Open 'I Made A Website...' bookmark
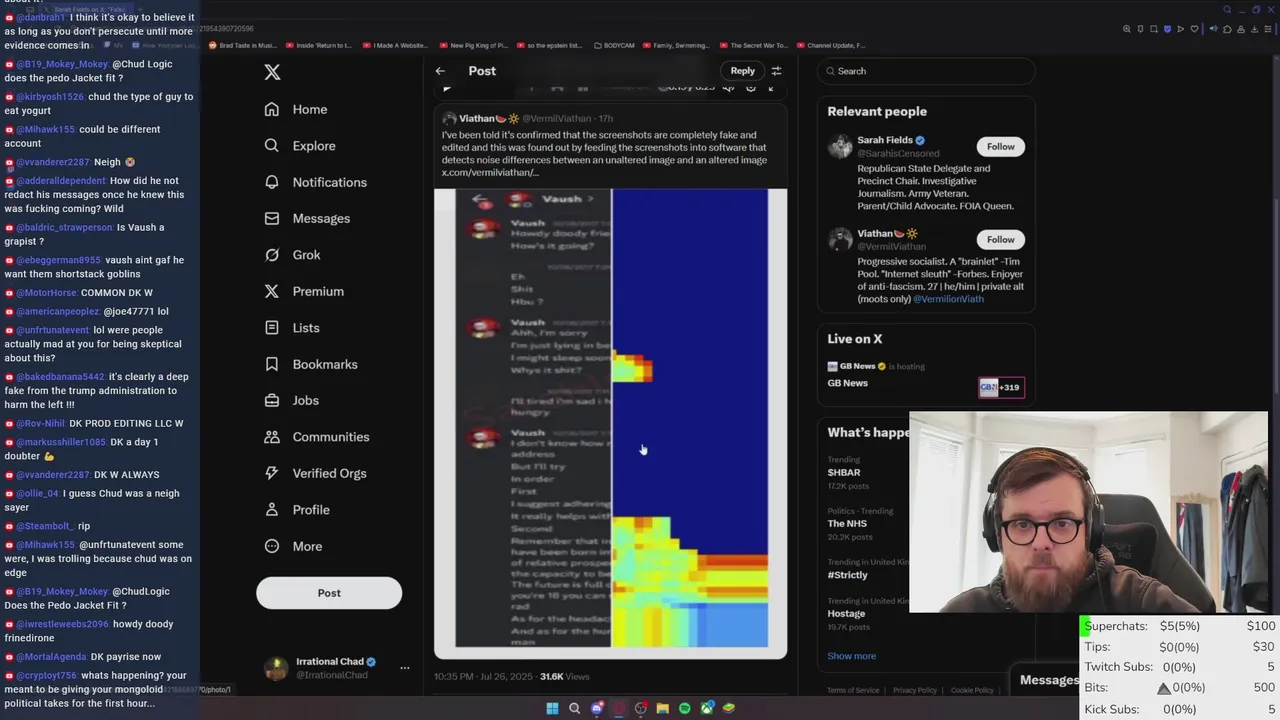The image size is (1280, 720). tap(395, 45)
